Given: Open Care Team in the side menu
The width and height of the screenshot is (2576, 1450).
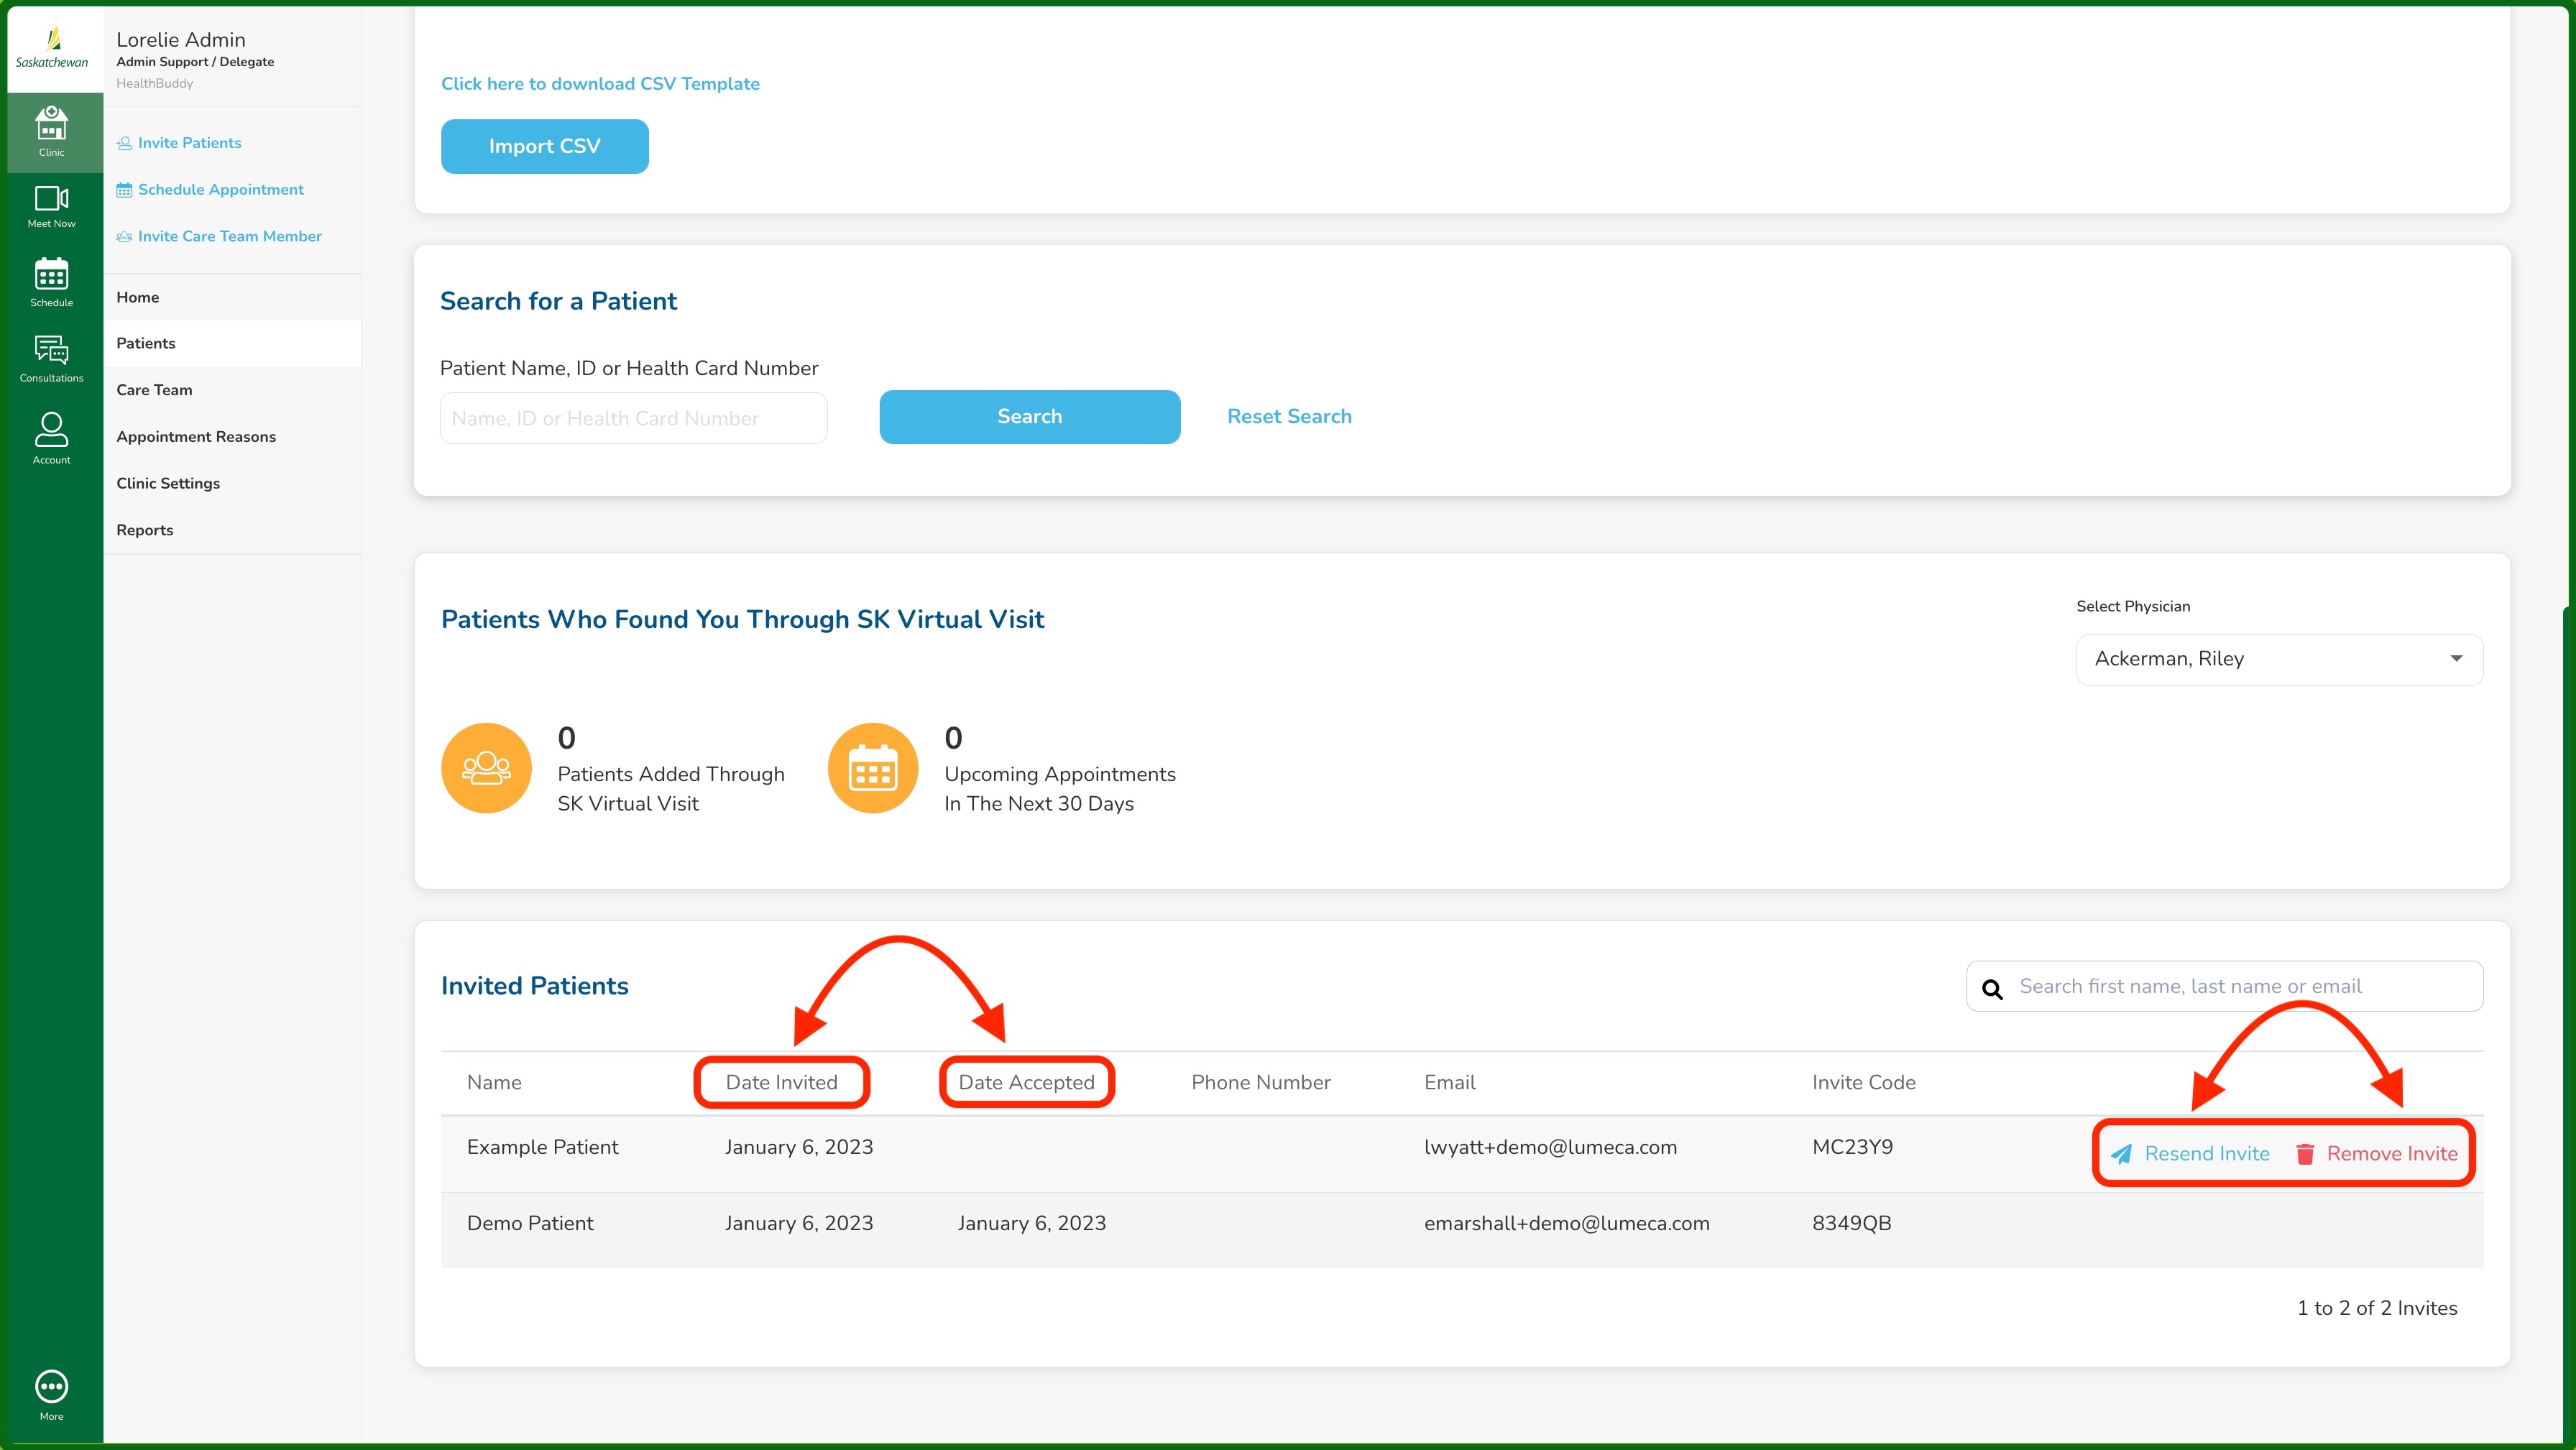Looking at the screenshot, I should [154, 390].
